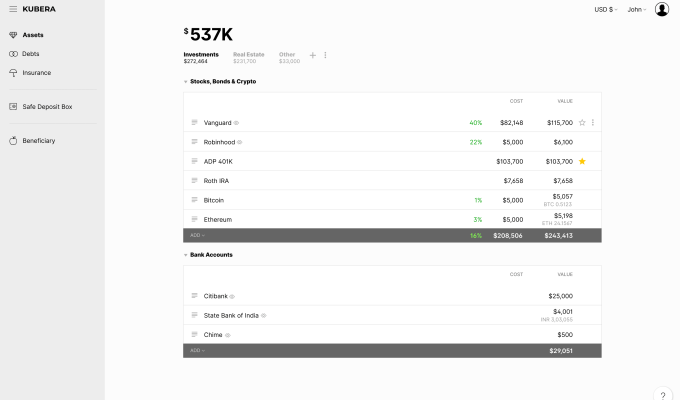Click the Assets diamond icon

[x=13, y=35]
